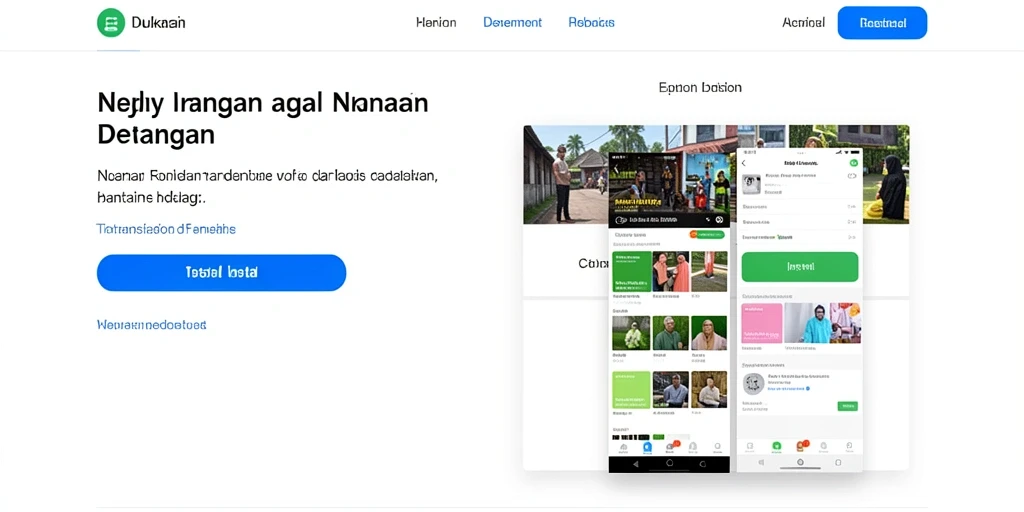Tap the large green button in right phone

[x=800, y=266]
